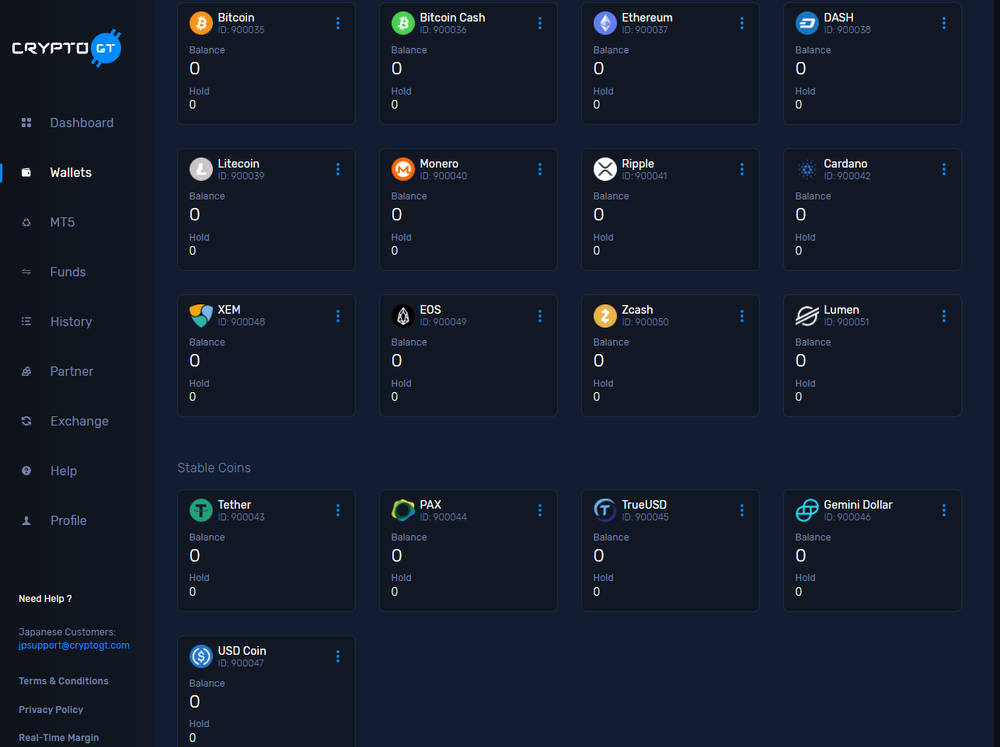Click the Bitcoin Cash coin icon
Screen dimensions: 1000x747
click(x=403, y=23)
